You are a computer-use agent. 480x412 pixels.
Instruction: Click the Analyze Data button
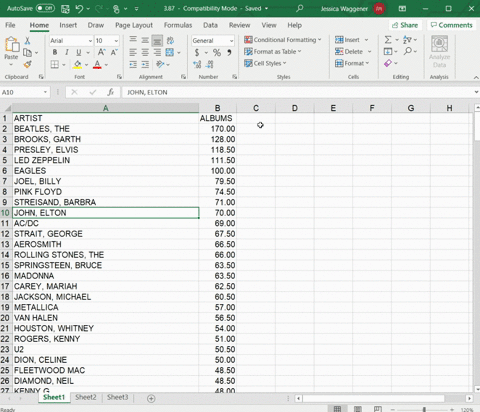pos(439,52)
